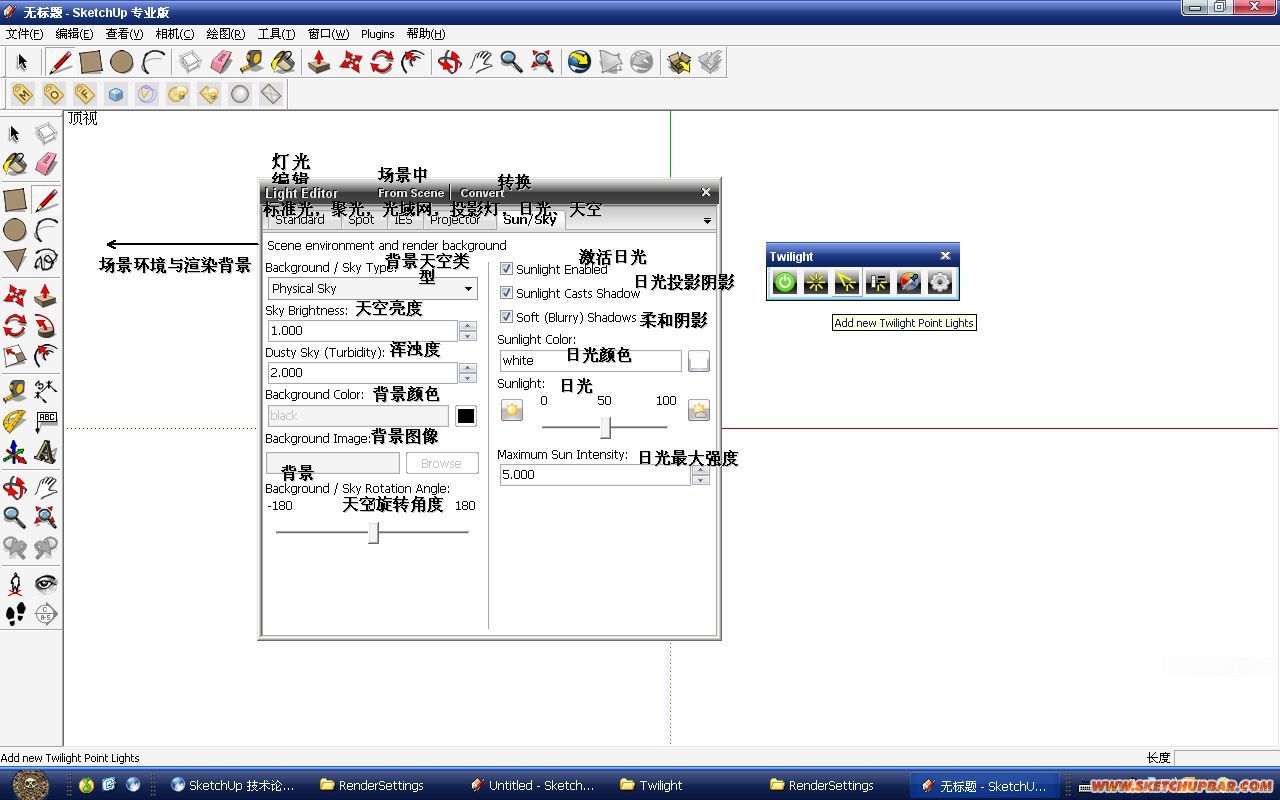Image resolution: width=1280 pixels, height=800 pixels.
Task: Decrease Sky Brightness with the down arrow
Action: click(x=467, y=336)
